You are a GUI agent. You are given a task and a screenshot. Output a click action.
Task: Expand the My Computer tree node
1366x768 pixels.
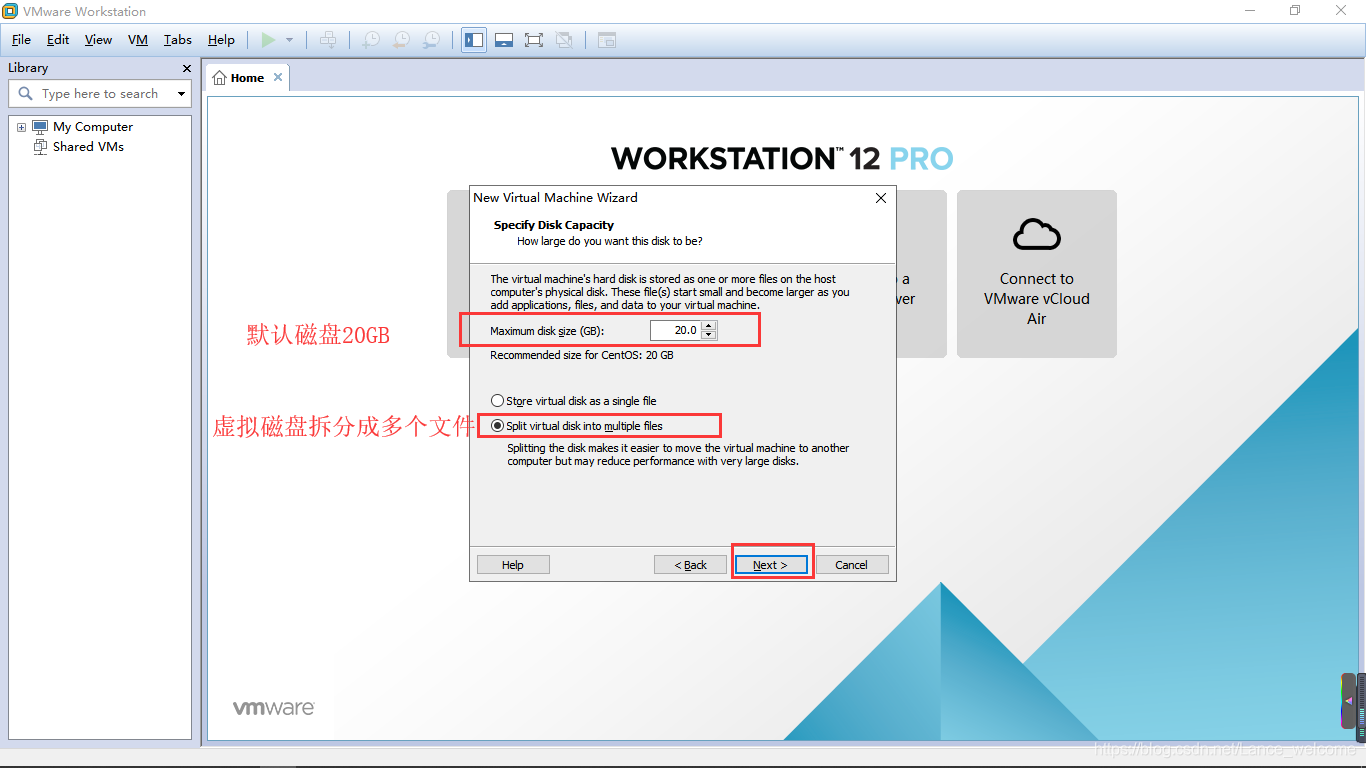(x=21, y=127)
